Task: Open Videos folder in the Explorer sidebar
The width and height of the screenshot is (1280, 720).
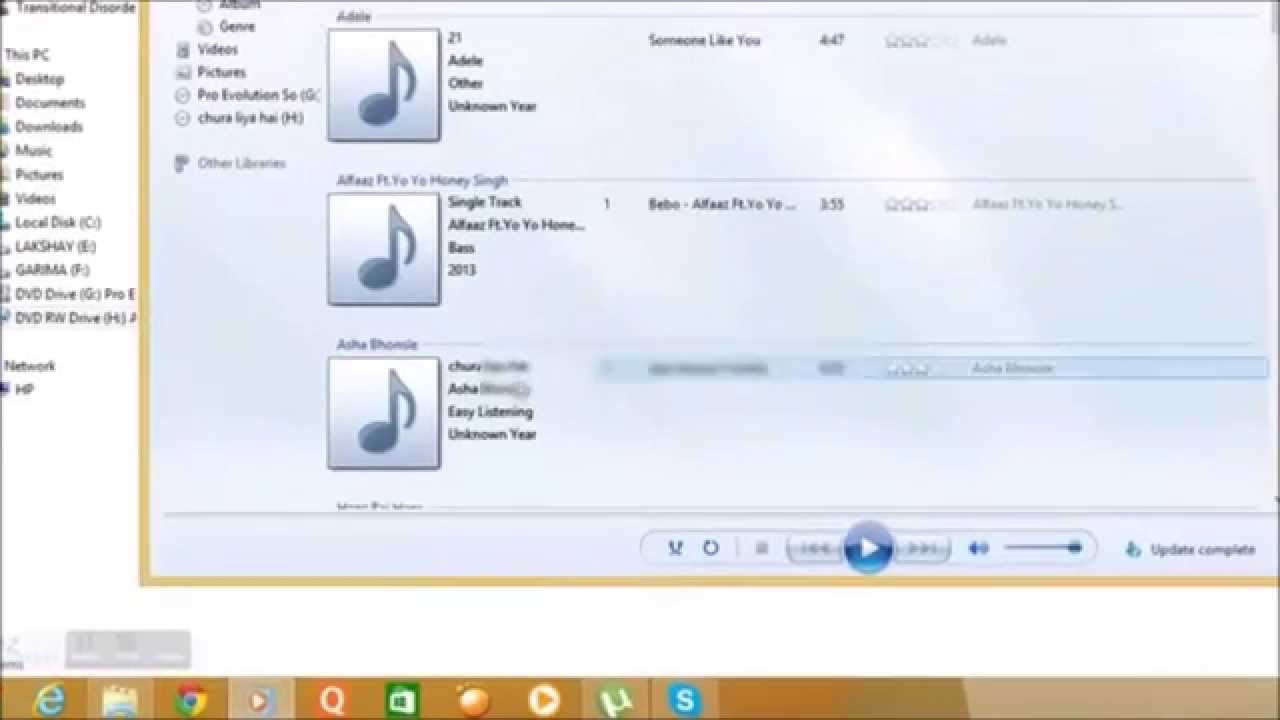Action: click(x=36, y=199)
